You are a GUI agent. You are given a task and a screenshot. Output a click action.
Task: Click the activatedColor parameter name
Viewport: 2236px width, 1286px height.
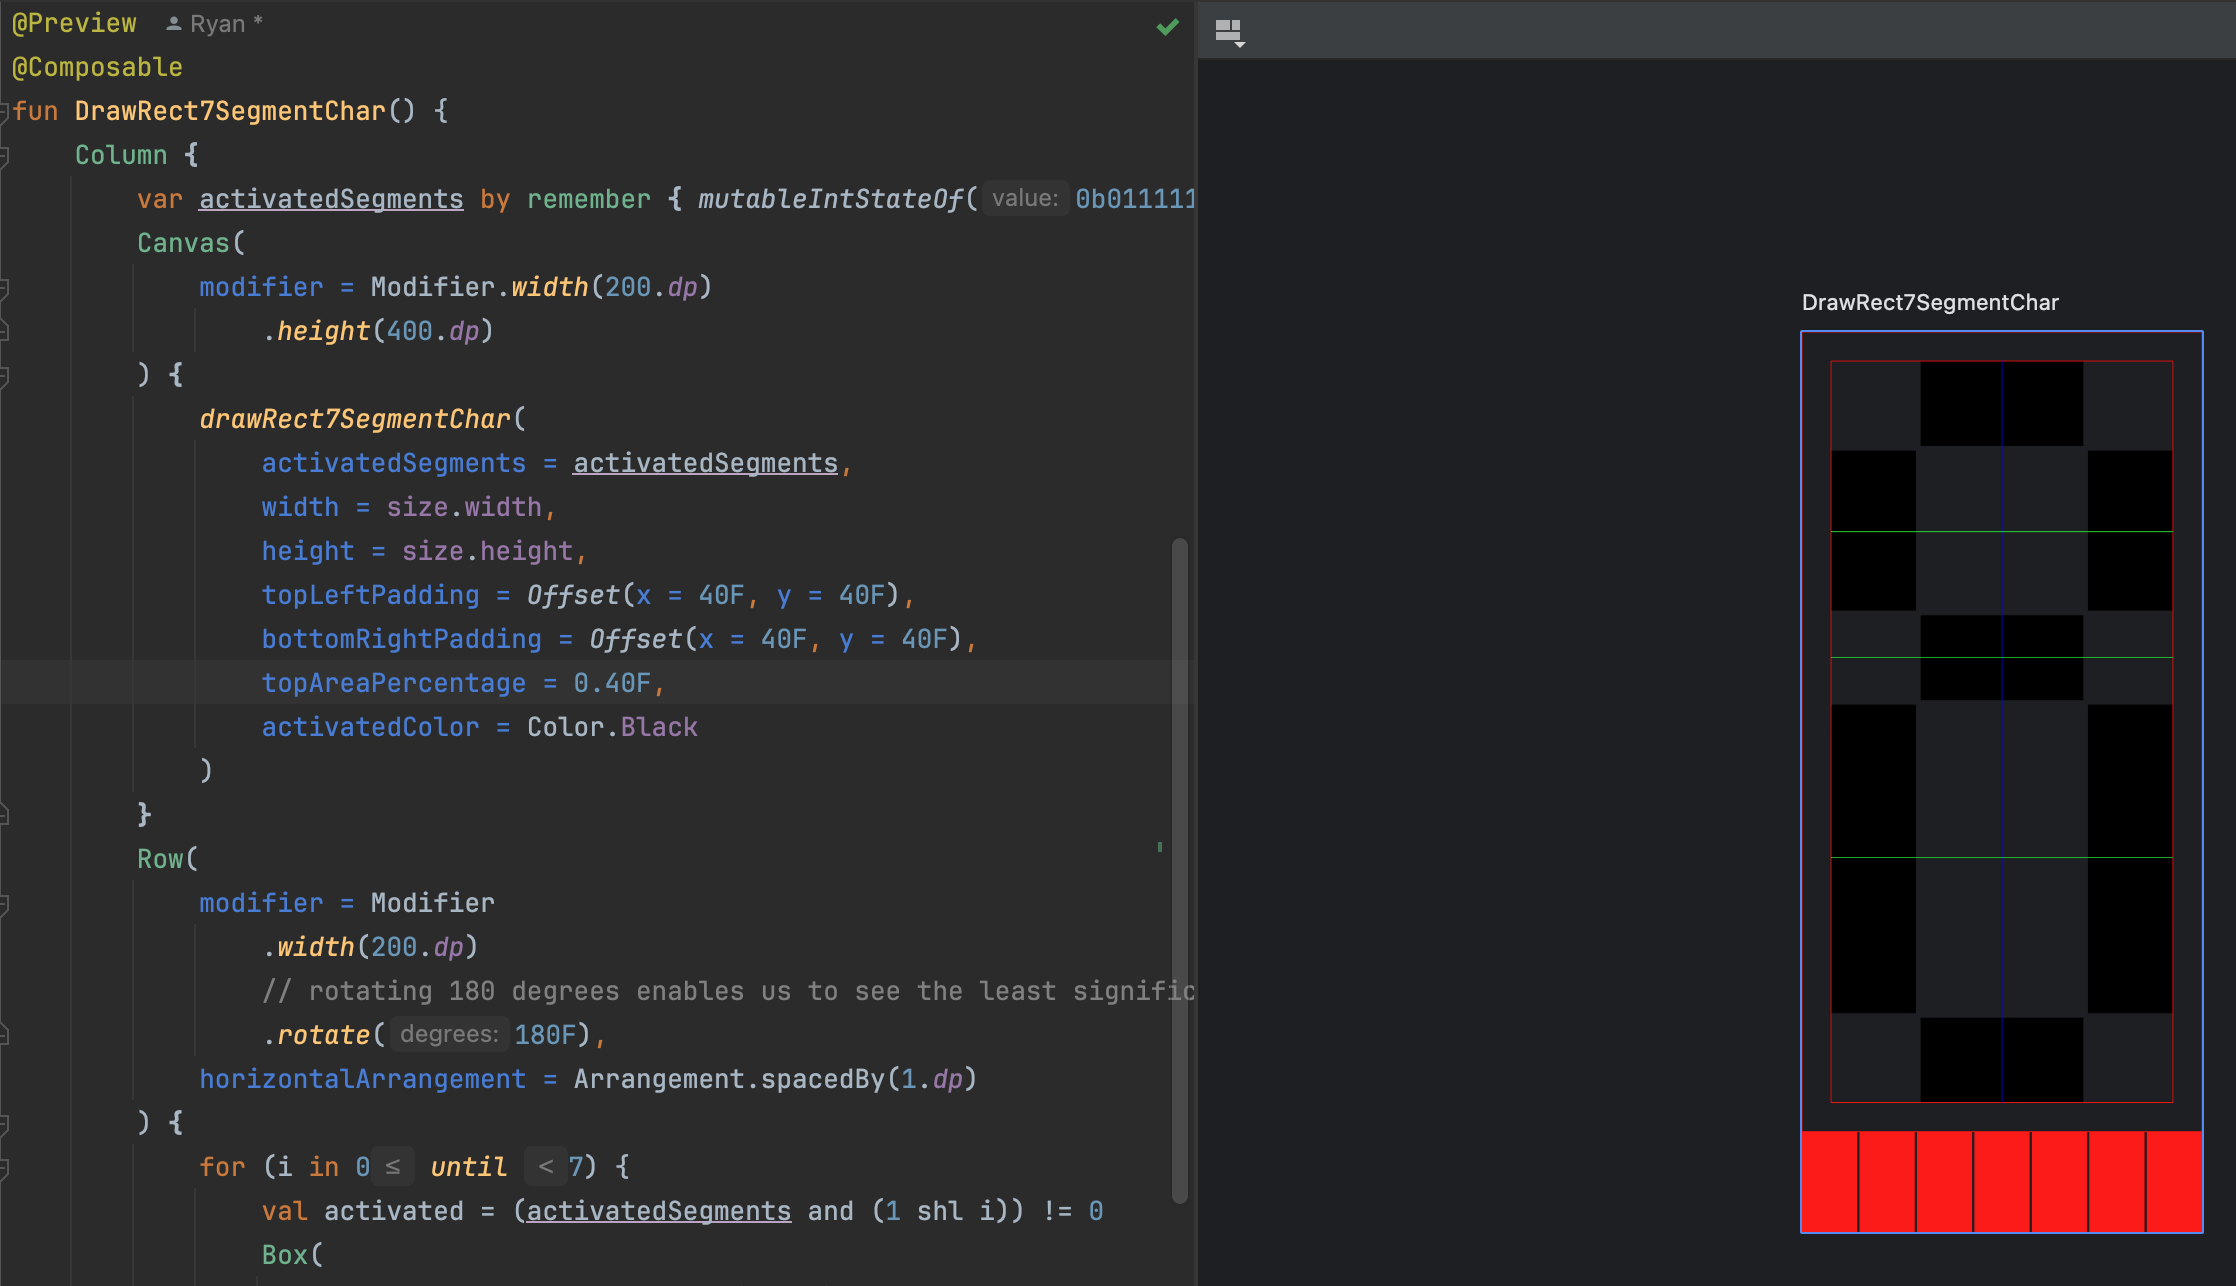[370, 727]
